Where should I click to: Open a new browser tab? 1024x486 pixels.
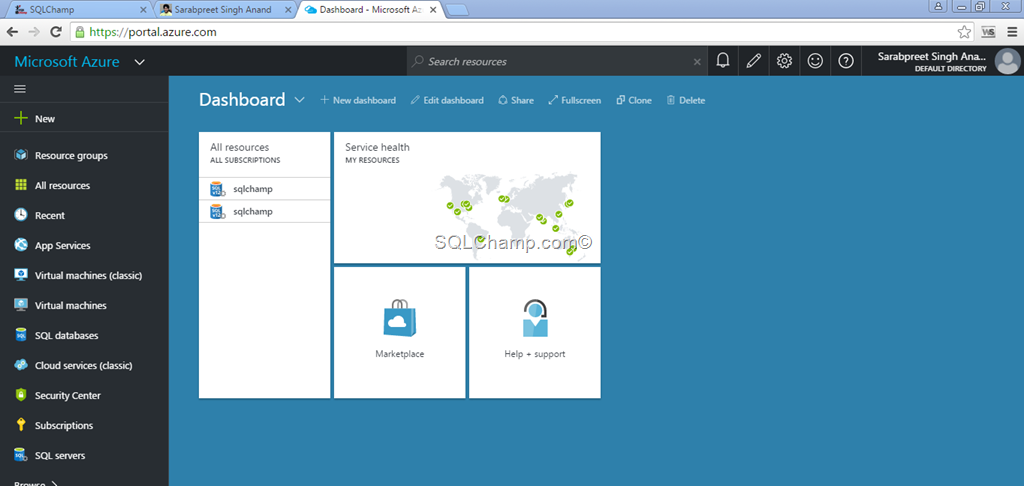(x=456, y=10)
